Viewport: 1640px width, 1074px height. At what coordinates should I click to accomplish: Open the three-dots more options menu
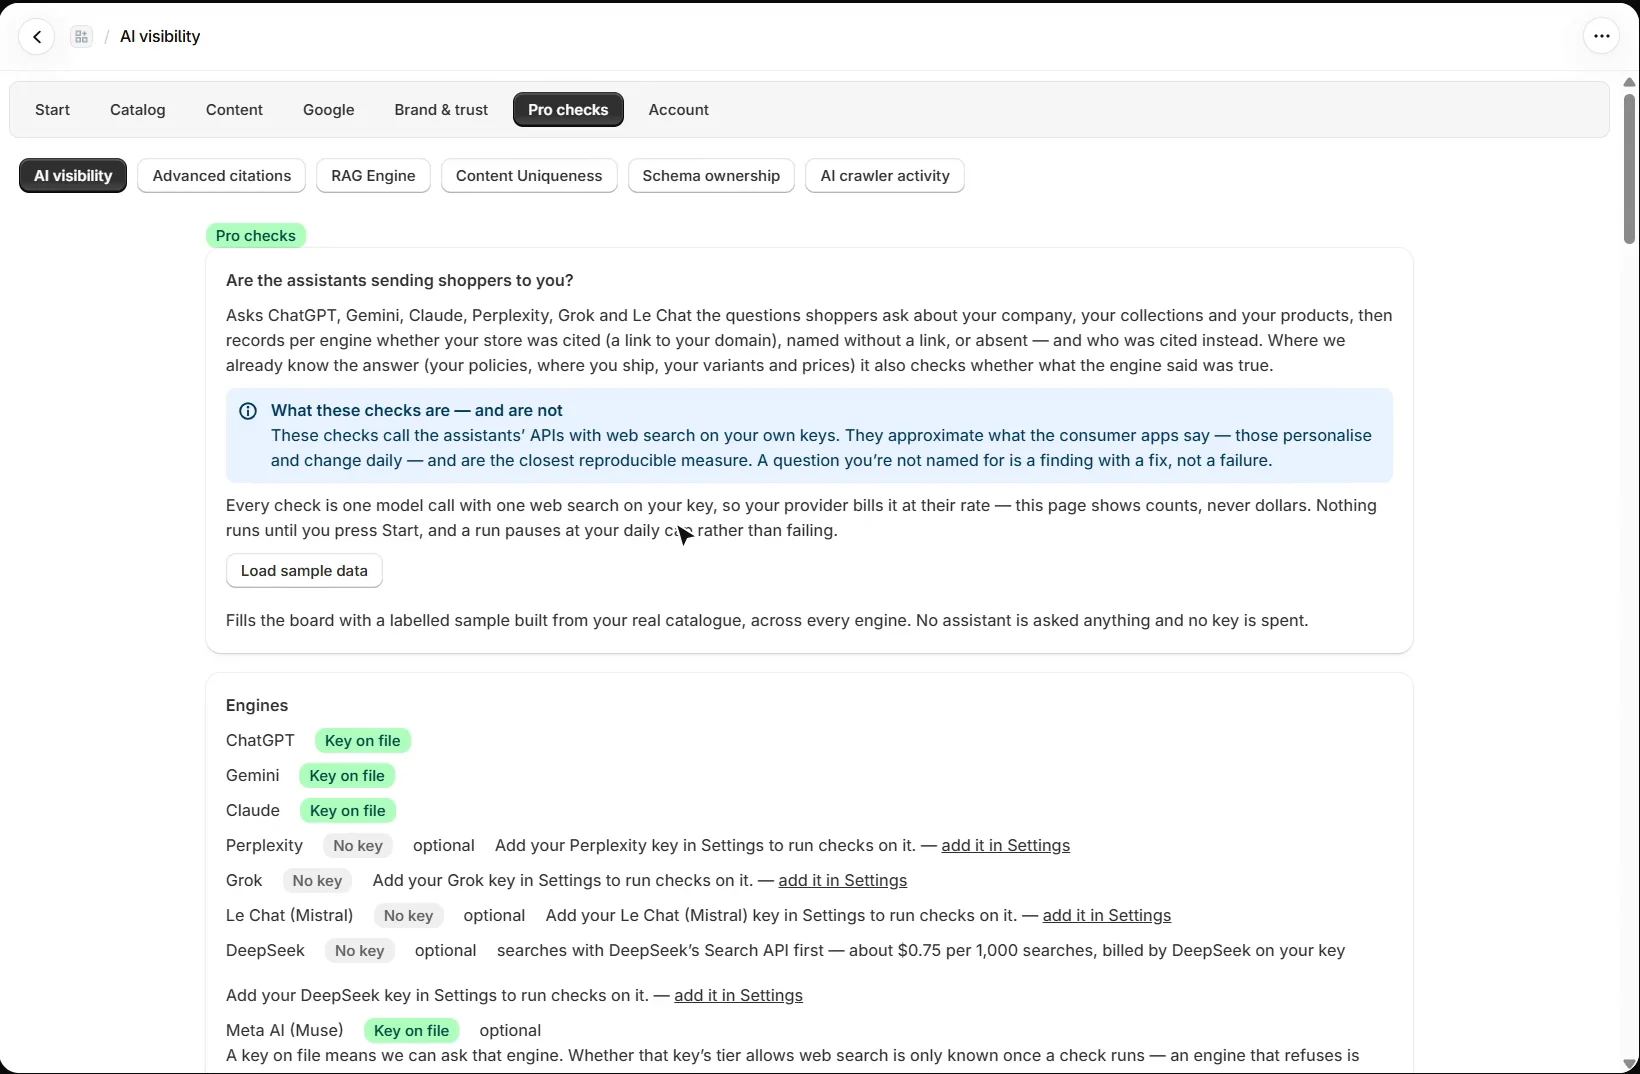tap(1601, 37)
